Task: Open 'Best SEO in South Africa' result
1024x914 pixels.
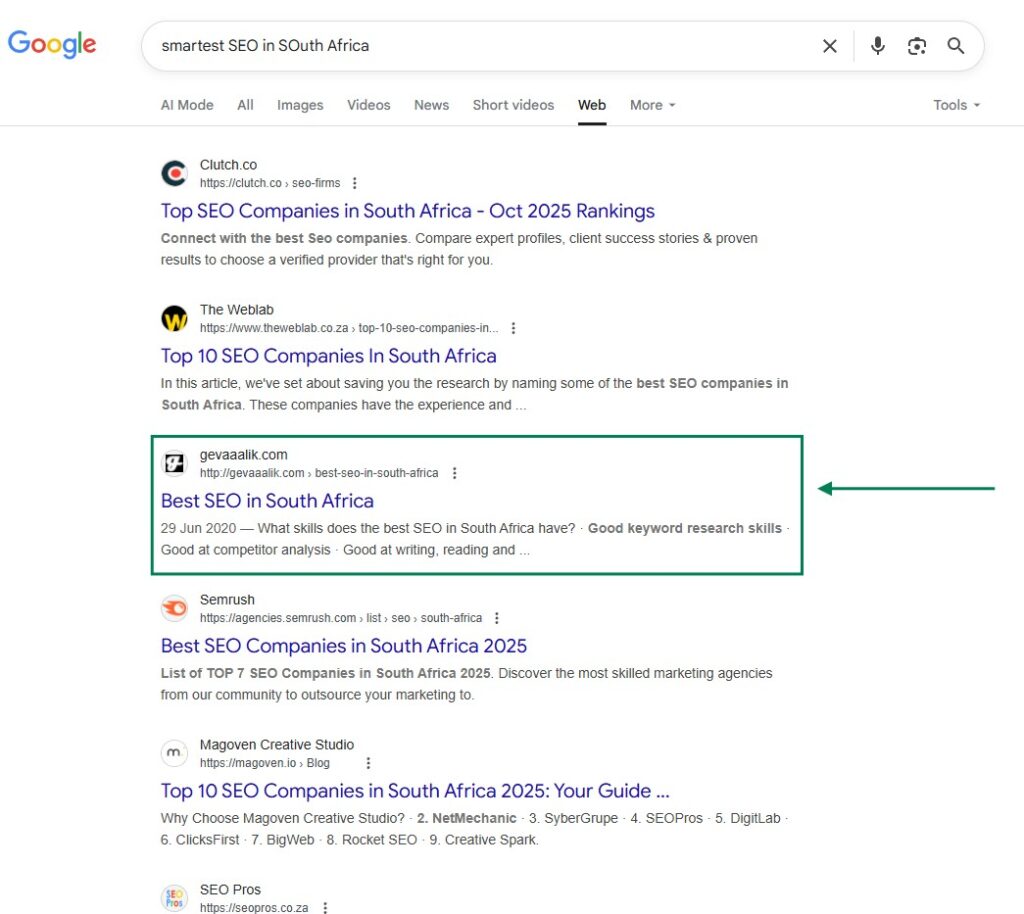Action: [267, 501]
